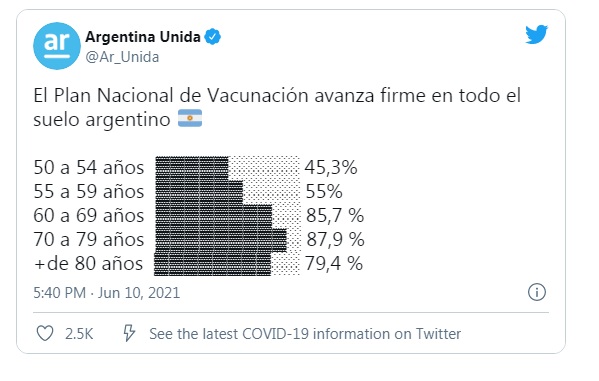Click the 5:40 PM Jun 10, 2021 timestamp
Viewport: 599px width, 381px height.
point(107,293)
